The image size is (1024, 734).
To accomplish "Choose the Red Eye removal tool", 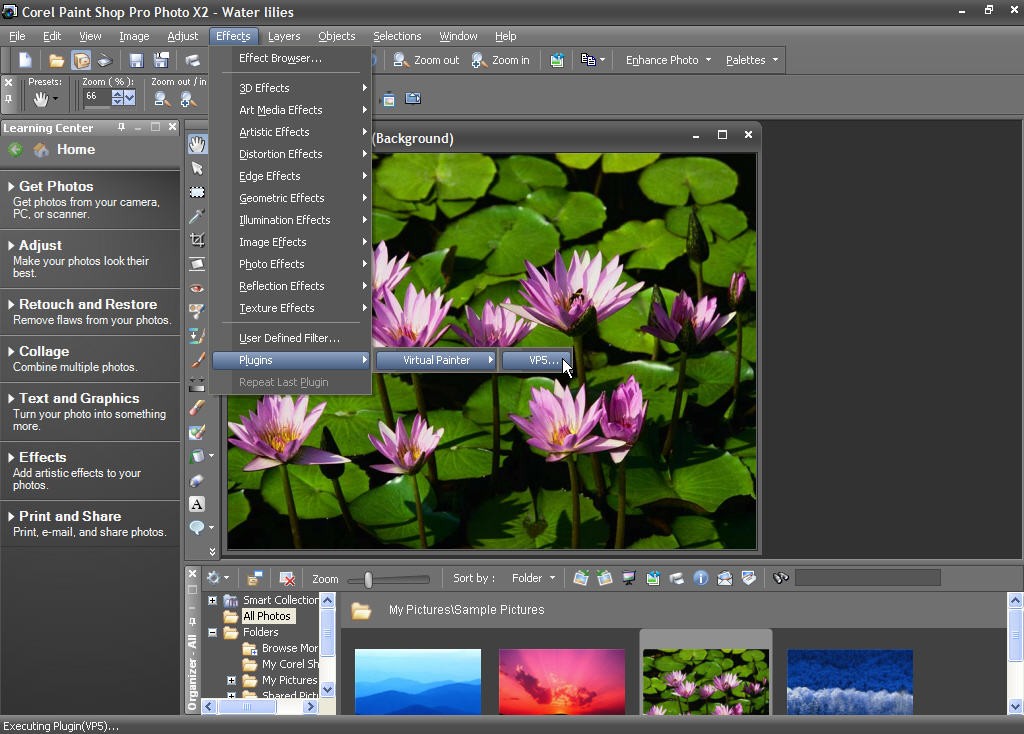I will click(x=197, y=288).
